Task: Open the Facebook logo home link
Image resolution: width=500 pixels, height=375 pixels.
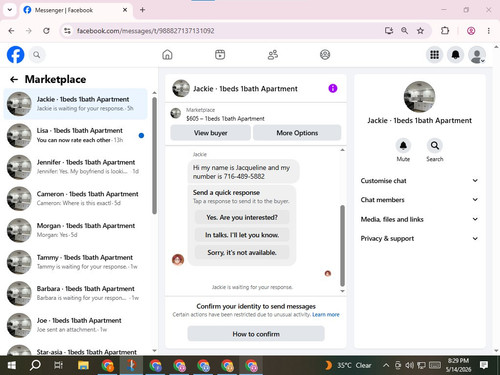Action: 15,55
